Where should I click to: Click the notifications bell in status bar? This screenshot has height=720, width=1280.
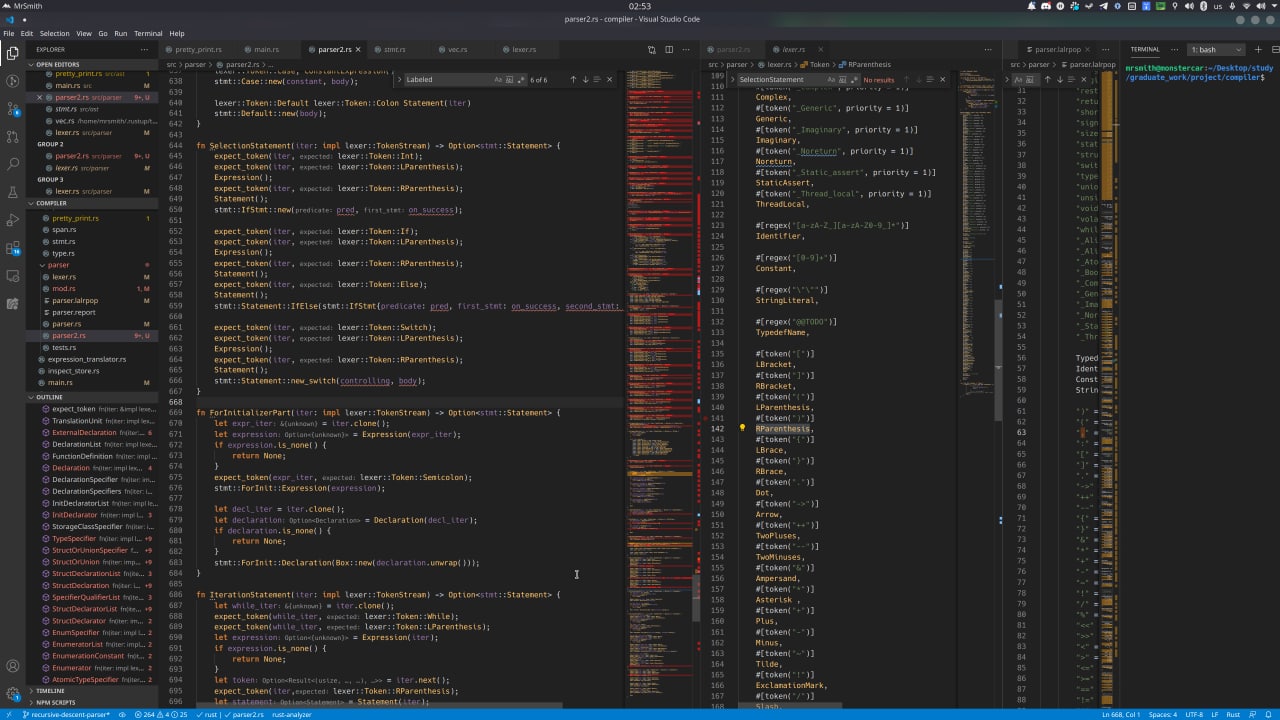click(x=1269, y=715)
